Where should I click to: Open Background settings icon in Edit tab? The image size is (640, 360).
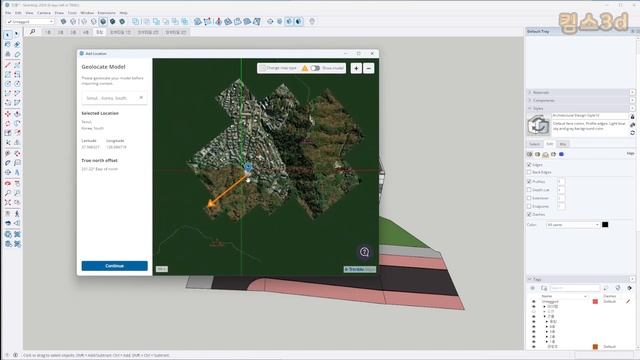tap(545, 154)
